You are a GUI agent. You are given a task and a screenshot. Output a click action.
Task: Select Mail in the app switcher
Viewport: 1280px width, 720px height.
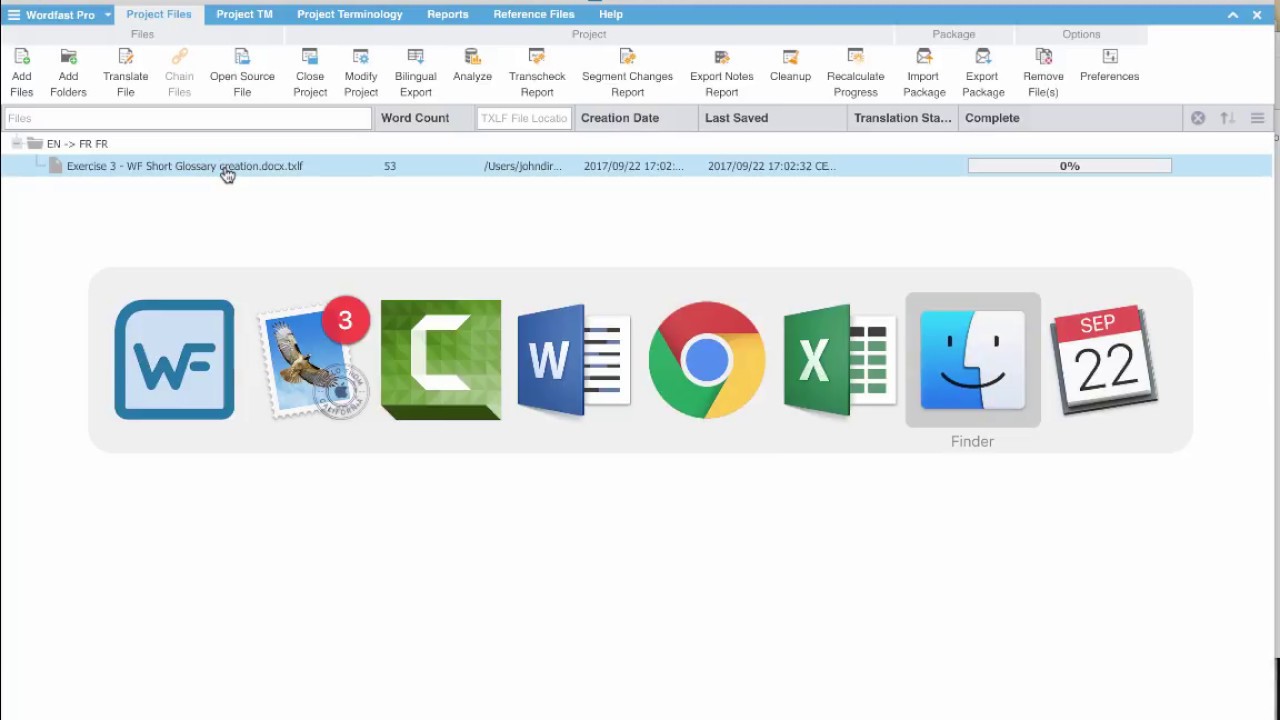312,360
